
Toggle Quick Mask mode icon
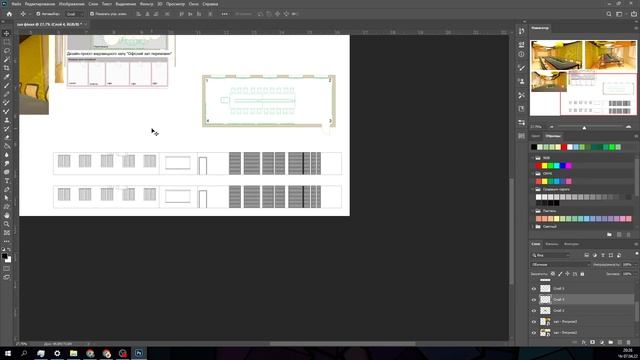pos(7,269)
